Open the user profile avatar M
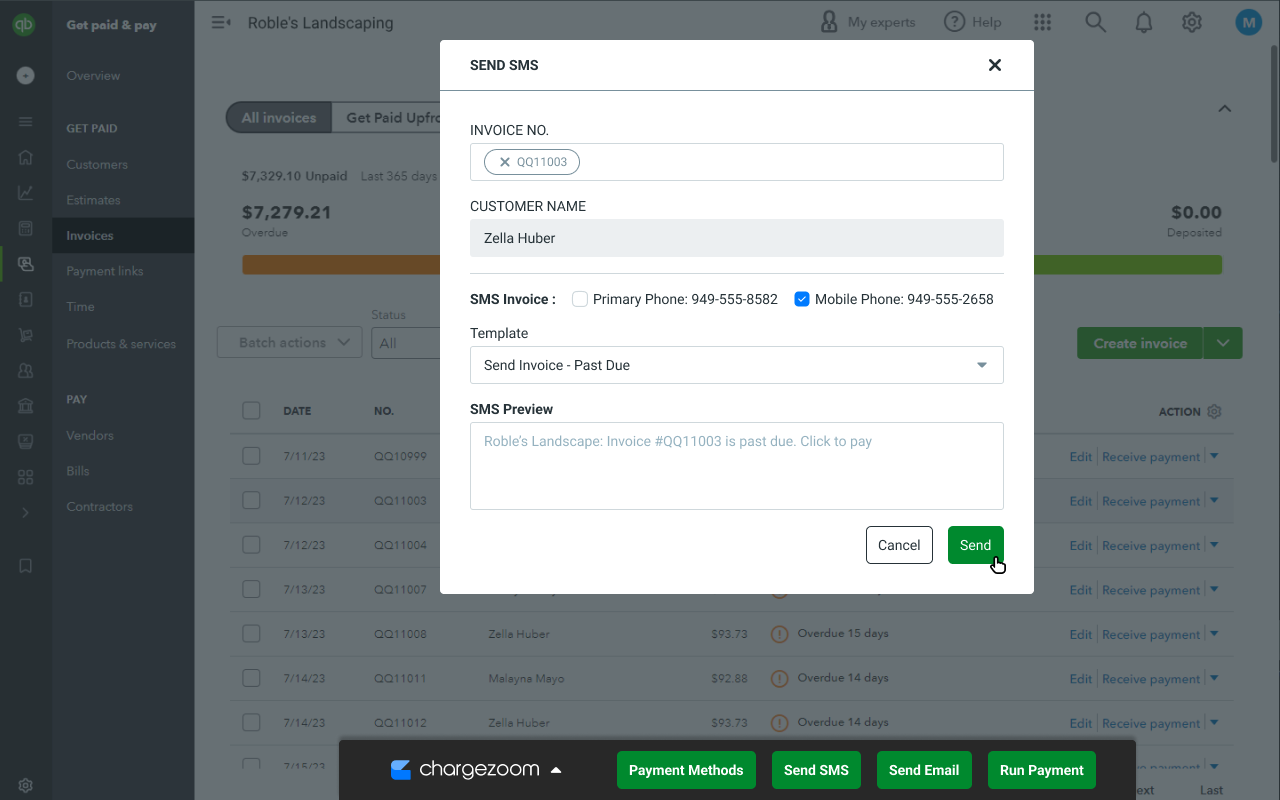This screenshot has width=1280, height=800. (1248, 22)
